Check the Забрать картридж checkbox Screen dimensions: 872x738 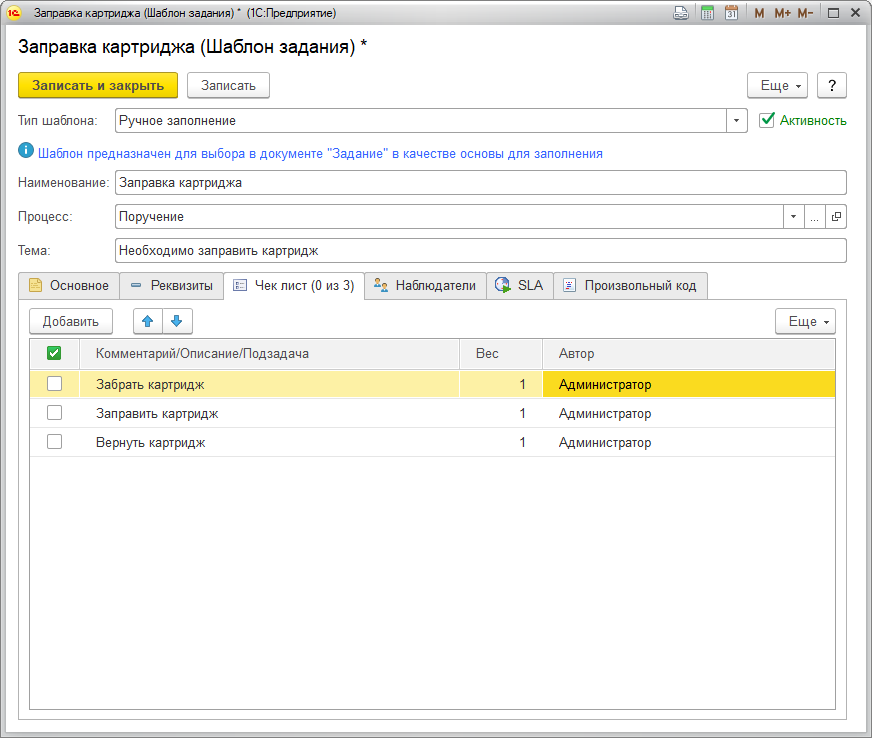pos(54,384)
